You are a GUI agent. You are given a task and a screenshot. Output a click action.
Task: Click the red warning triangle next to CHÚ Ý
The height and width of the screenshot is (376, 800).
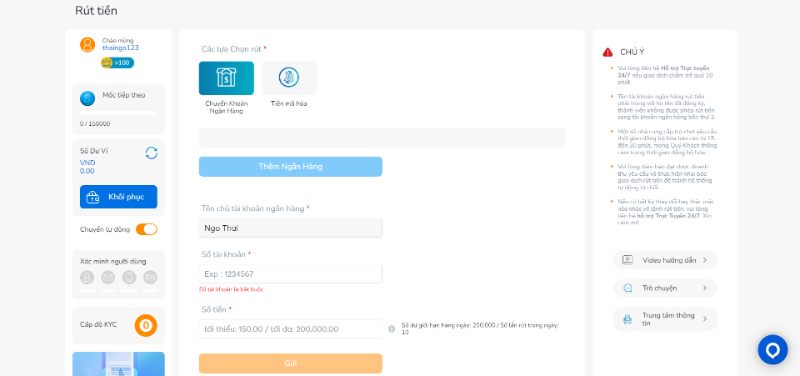(x=608, y=52)
